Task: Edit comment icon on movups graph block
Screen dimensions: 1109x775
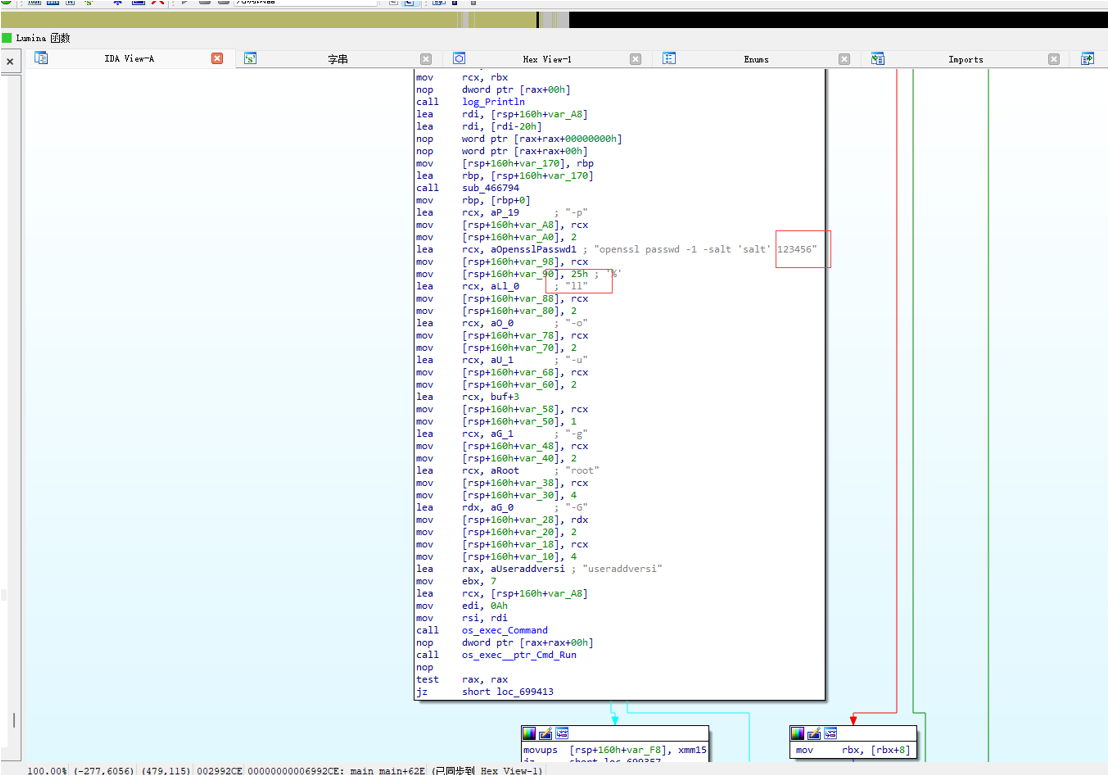Action: pyautogui.click(x=545, y=733)
